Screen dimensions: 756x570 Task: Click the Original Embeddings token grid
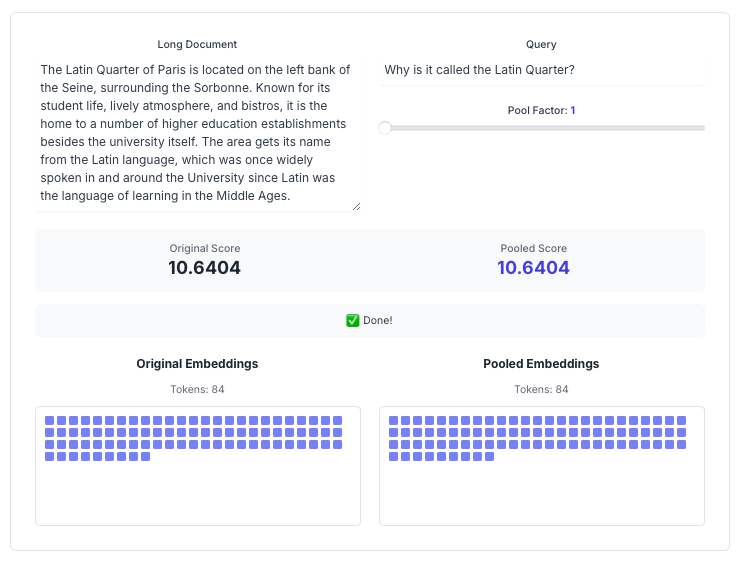(198, 466)
